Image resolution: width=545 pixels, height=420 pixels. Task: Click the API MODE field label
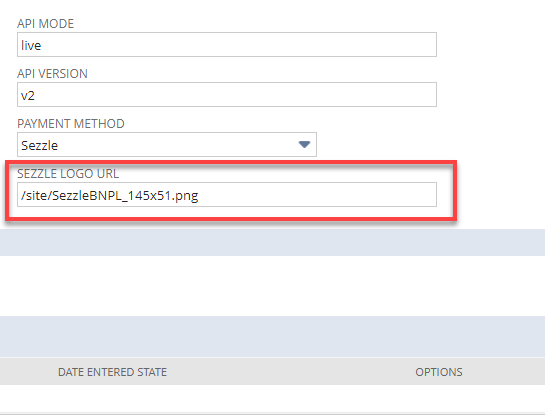click(x=46, y=24)
